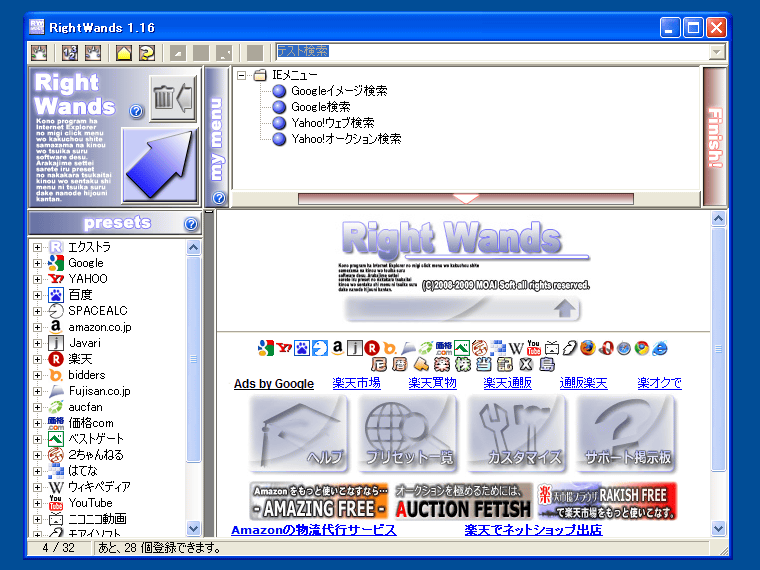This screenshot has width=760, height=570.
Task: Open the テスト検索 combo box dropdown arrow
Action: pyautogui.click(x=716, y=51)
